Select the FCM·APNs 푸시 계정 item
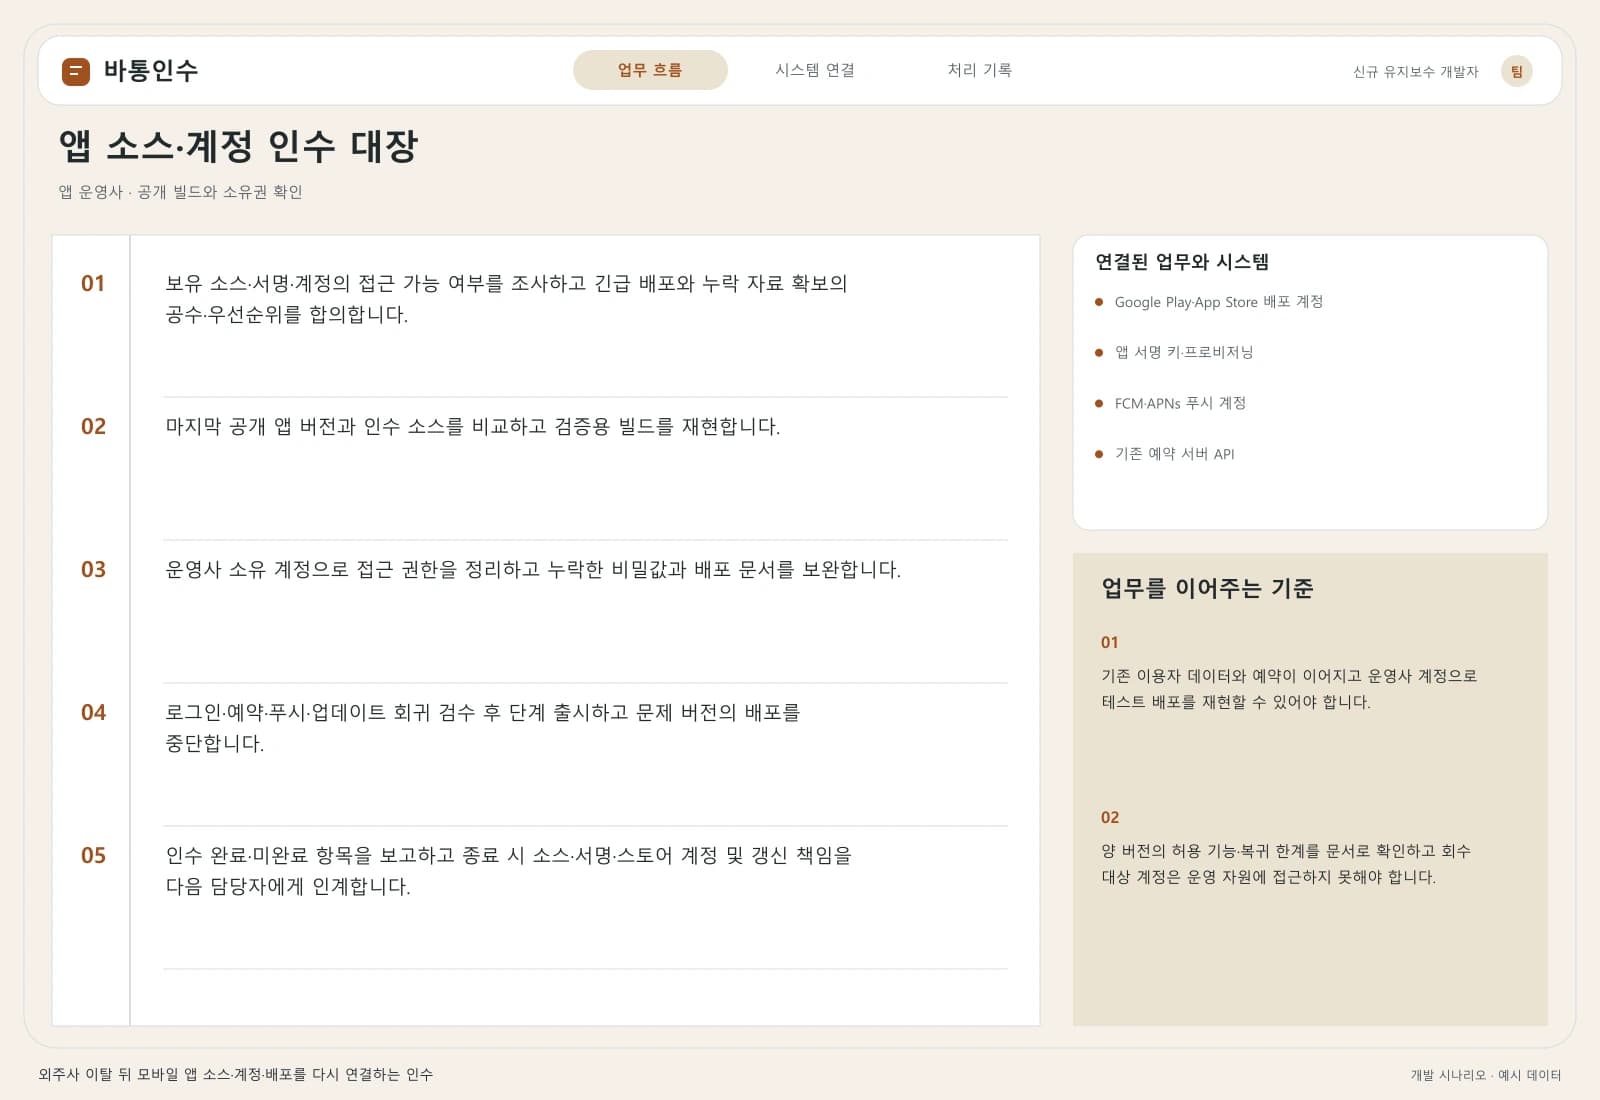 [x=1180, y=403]
